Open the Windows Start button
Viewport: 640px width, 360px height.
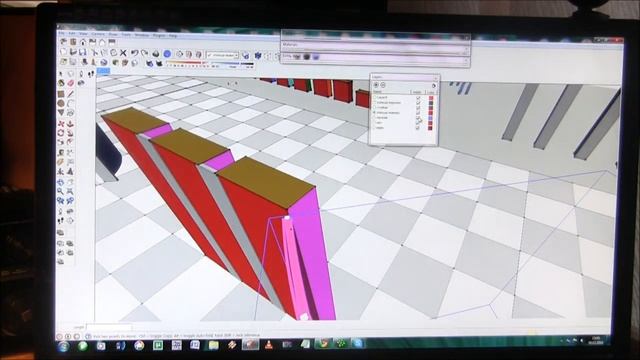pos(63,347)
